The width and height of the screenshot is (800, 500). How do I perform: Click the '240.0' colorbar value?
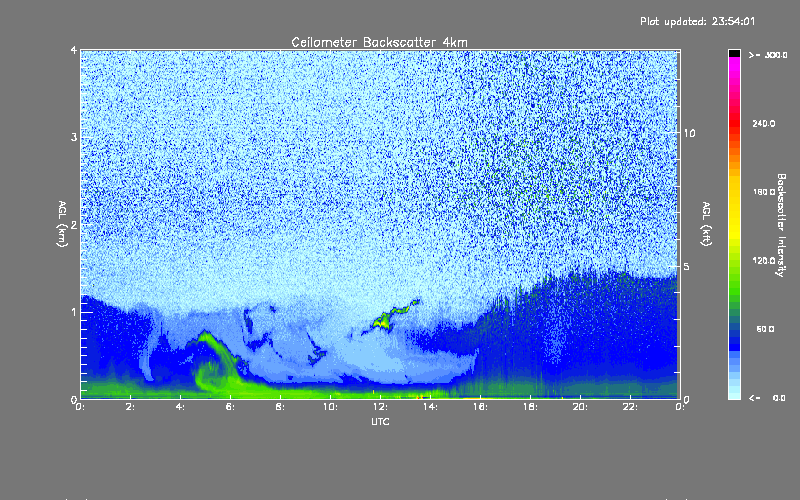pos(764,124)
